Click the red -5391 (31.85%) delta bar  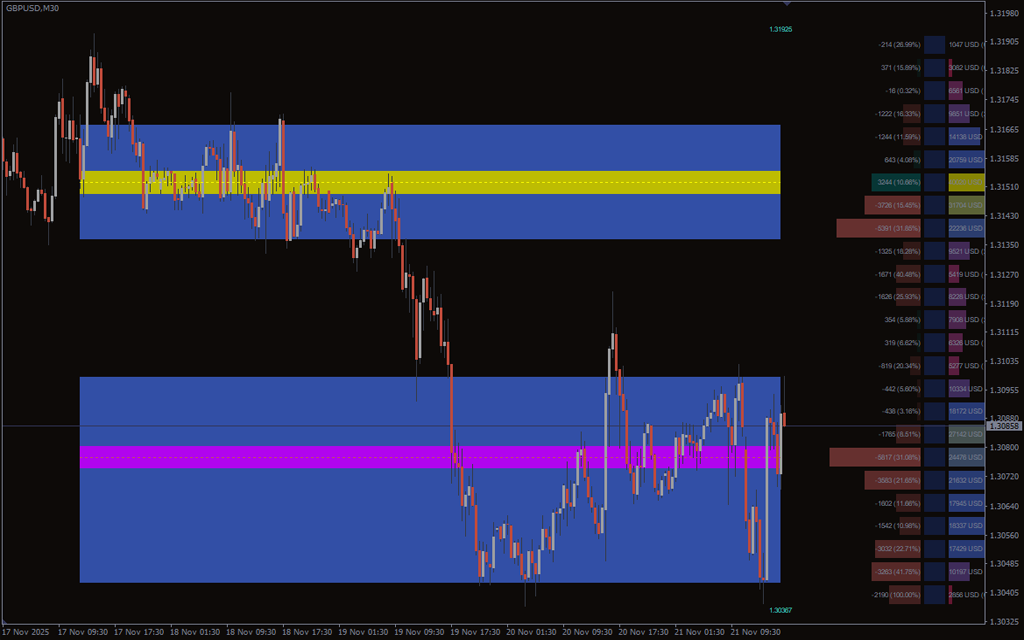tap(878, 229)
